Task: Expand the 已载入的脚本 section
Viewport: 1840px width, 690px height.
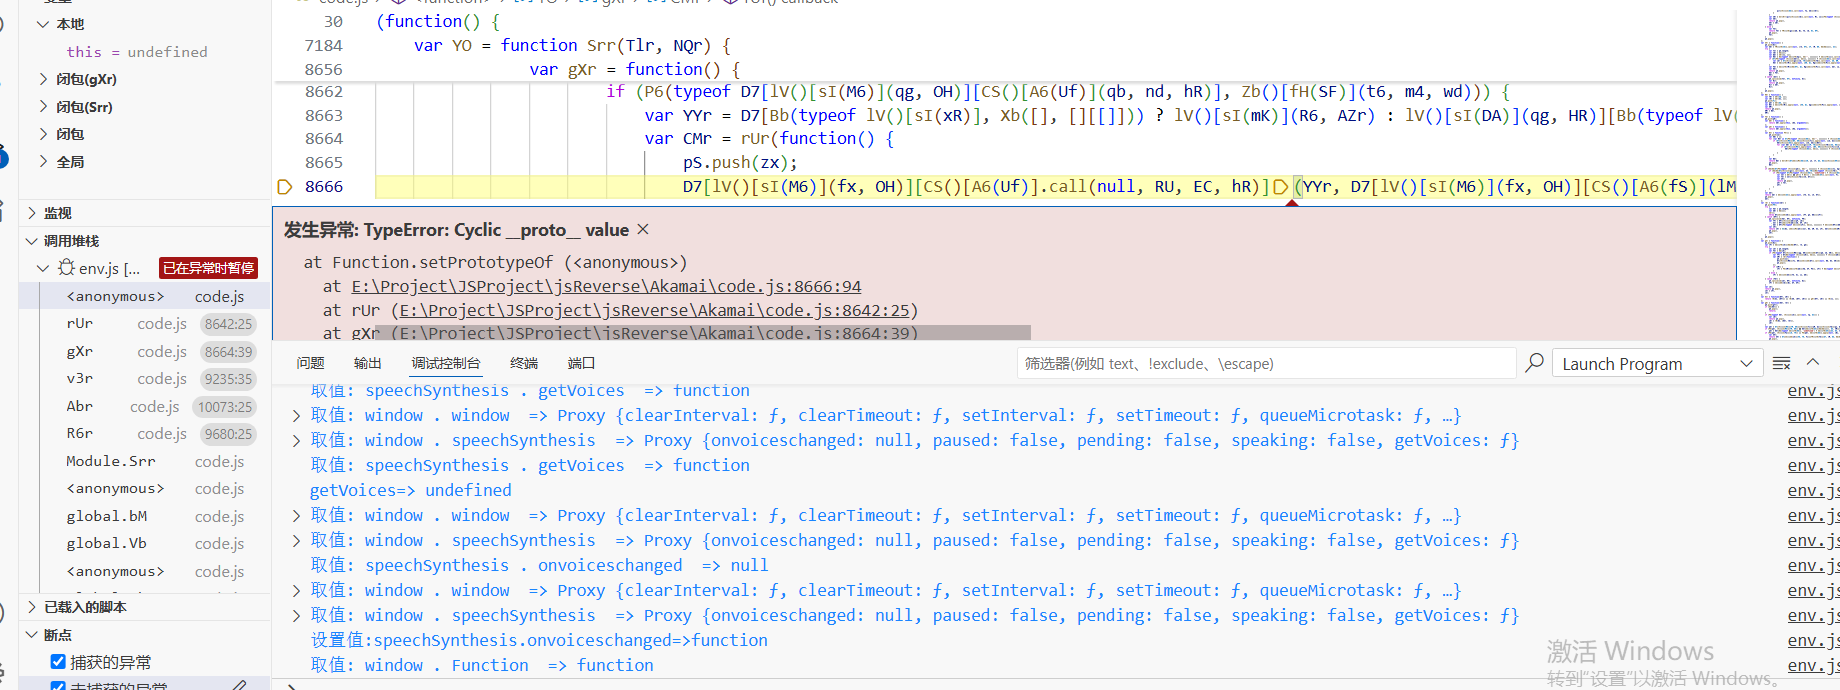Action: [x=32, y=607]
